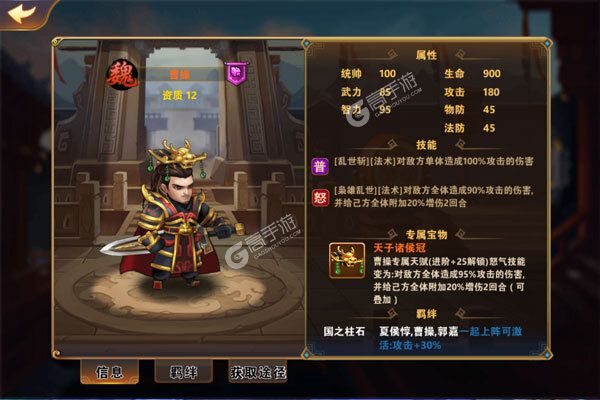Tap the 国之柱石 bond entry
The width and height of the screenshot is (600, 400).
[344, 331]
